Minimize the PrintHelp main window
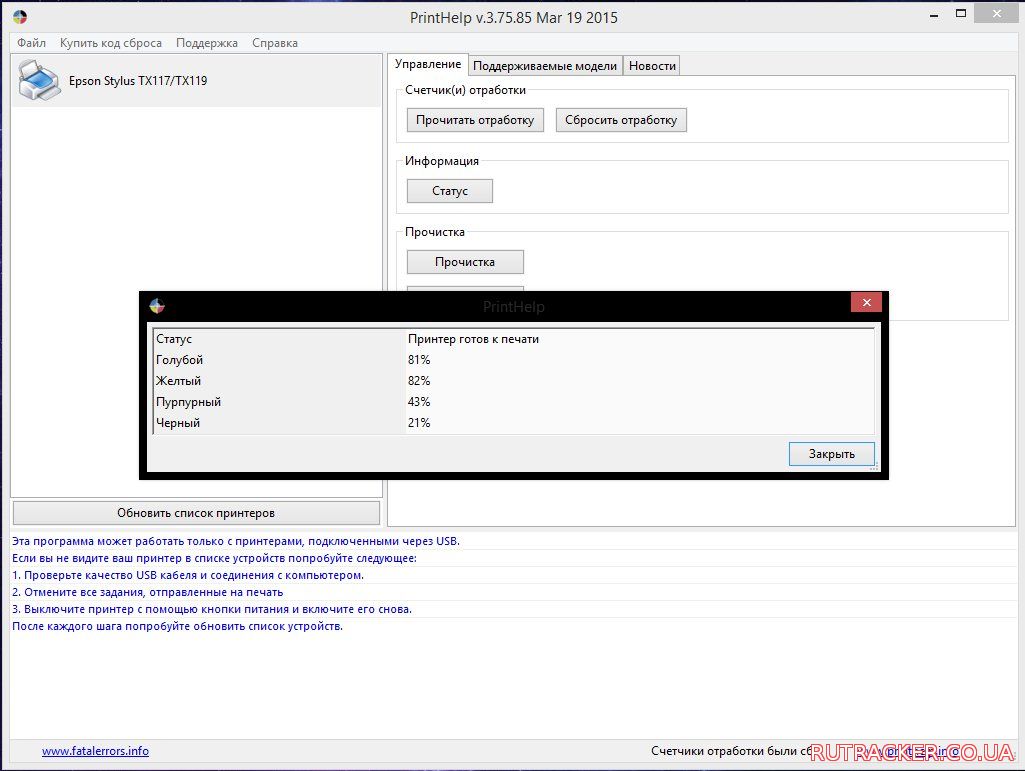Image resolution: width=1025 pixels, height=771 pixels. tap(934, 14)
